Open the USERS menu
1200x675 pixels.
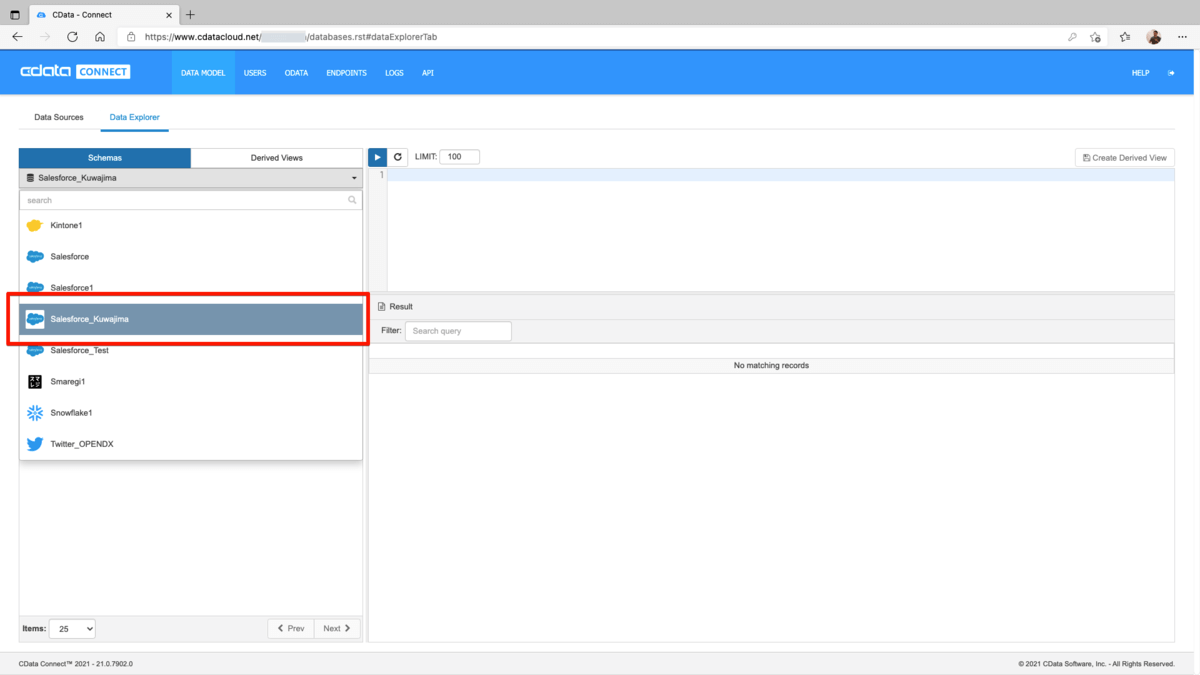coord(255,73)
